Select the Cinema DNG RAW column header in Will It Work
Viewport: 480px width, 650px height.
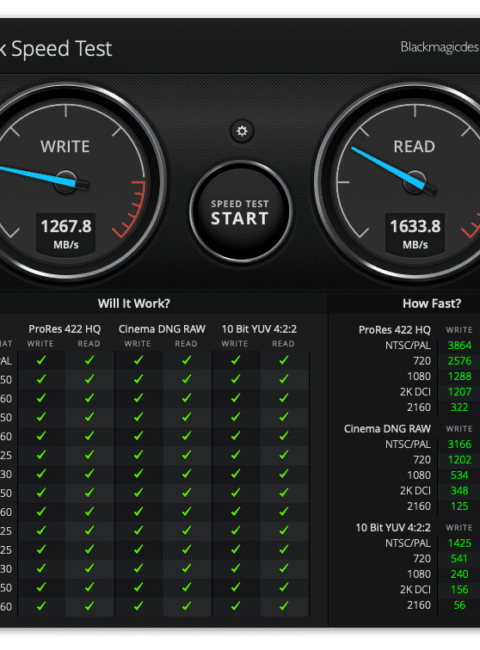point(162,329)
